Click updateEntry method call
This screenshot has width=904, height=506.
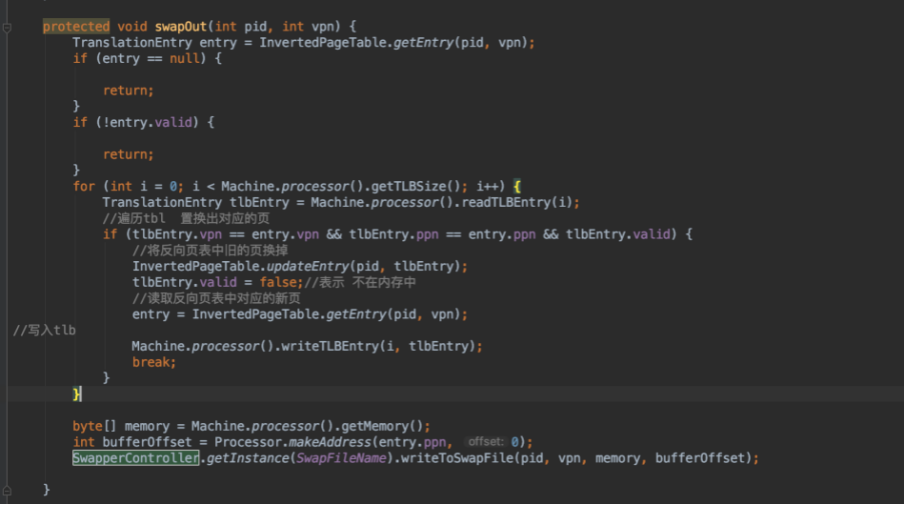308,266
